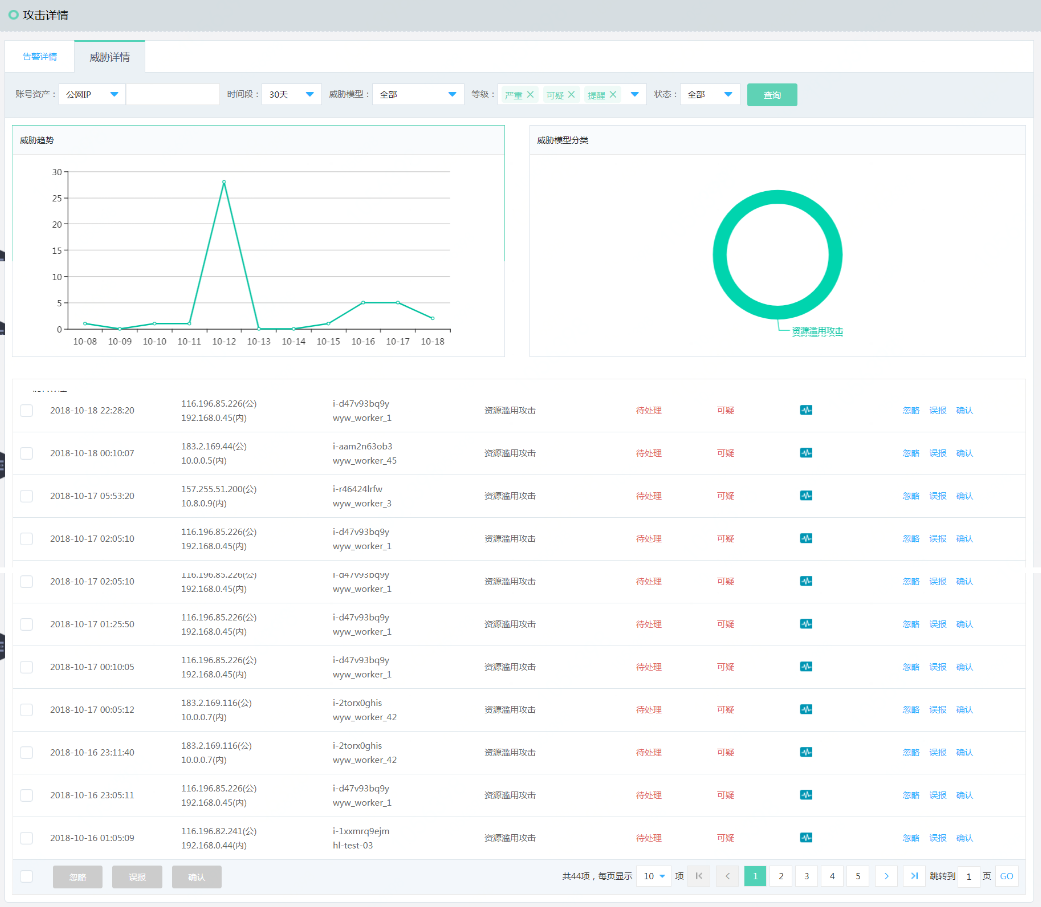Click the waveform detail icon on the first row
The width and height of the screenshot is (1041, 907).
[806, 410]
